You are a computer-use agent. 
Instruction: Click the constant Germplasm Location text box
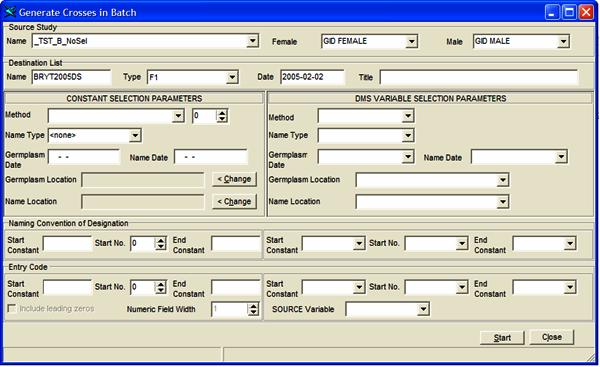click(143, 180)
